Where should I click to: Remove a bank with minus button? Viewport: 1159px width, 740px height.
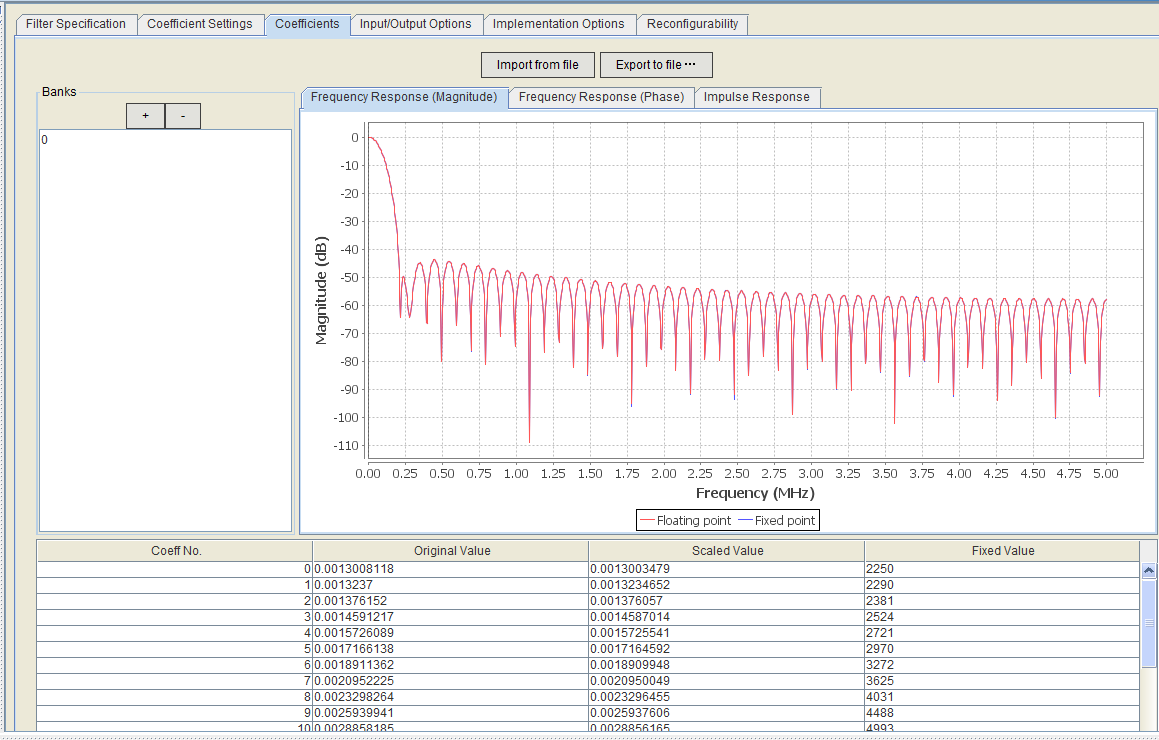[x=183, y=117]
